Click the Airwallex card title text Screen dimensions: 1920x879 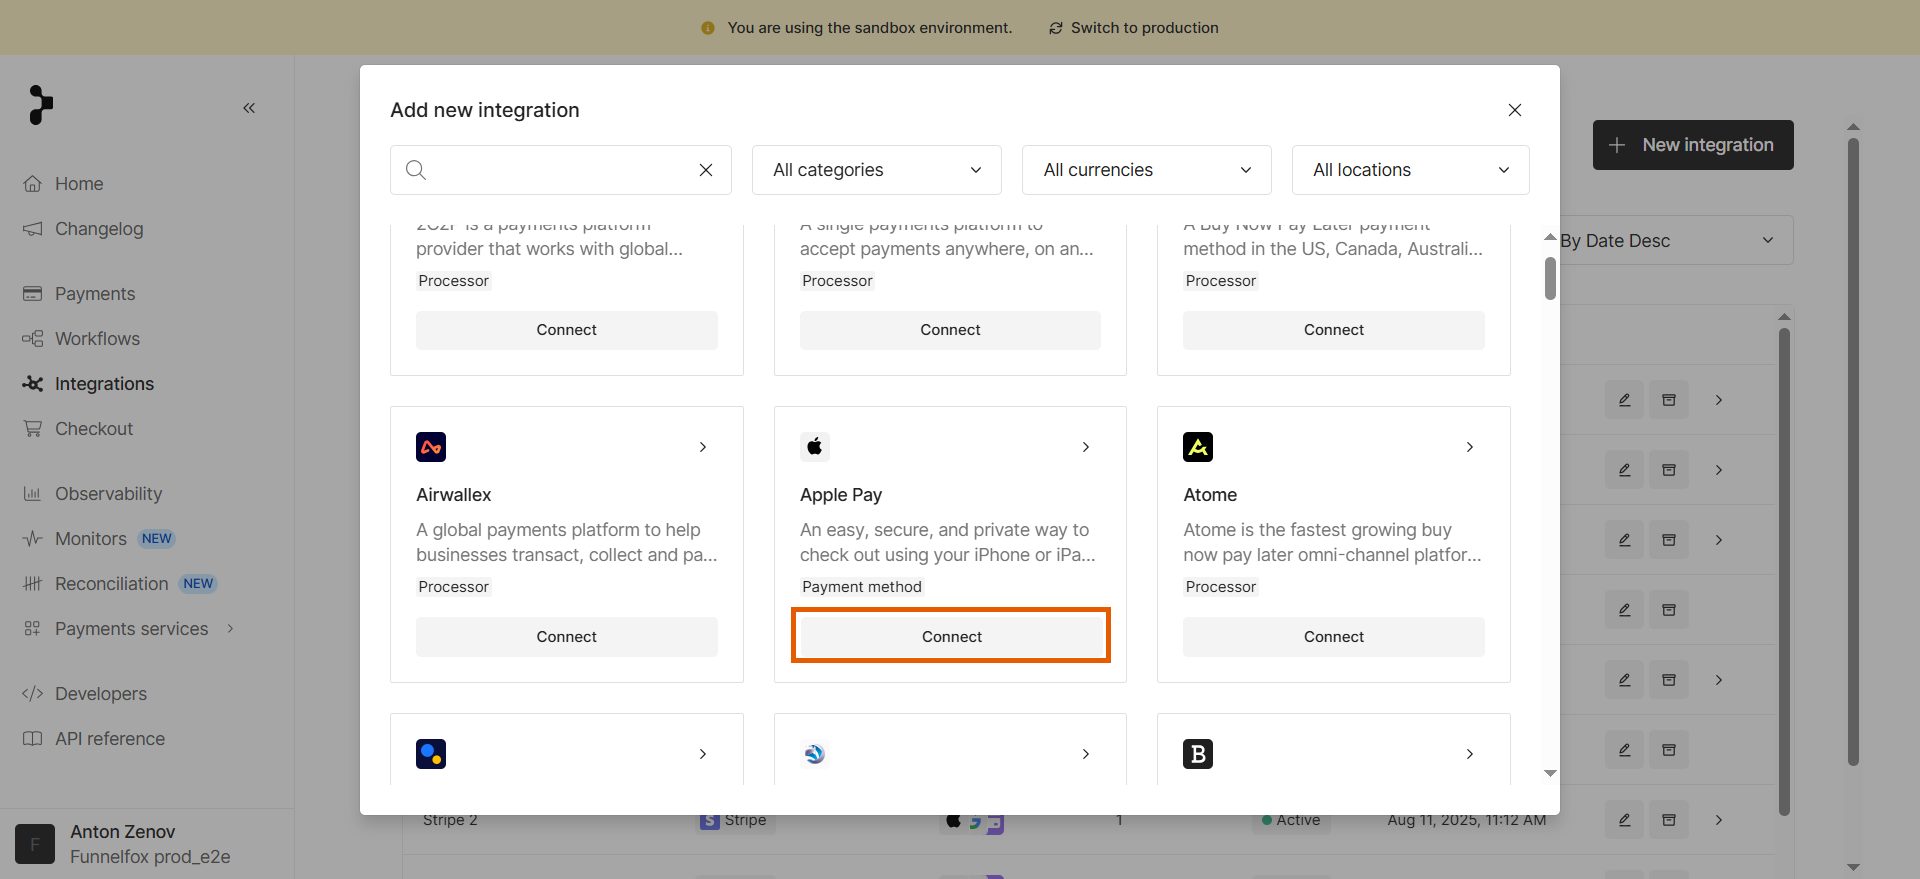[454, 495]
